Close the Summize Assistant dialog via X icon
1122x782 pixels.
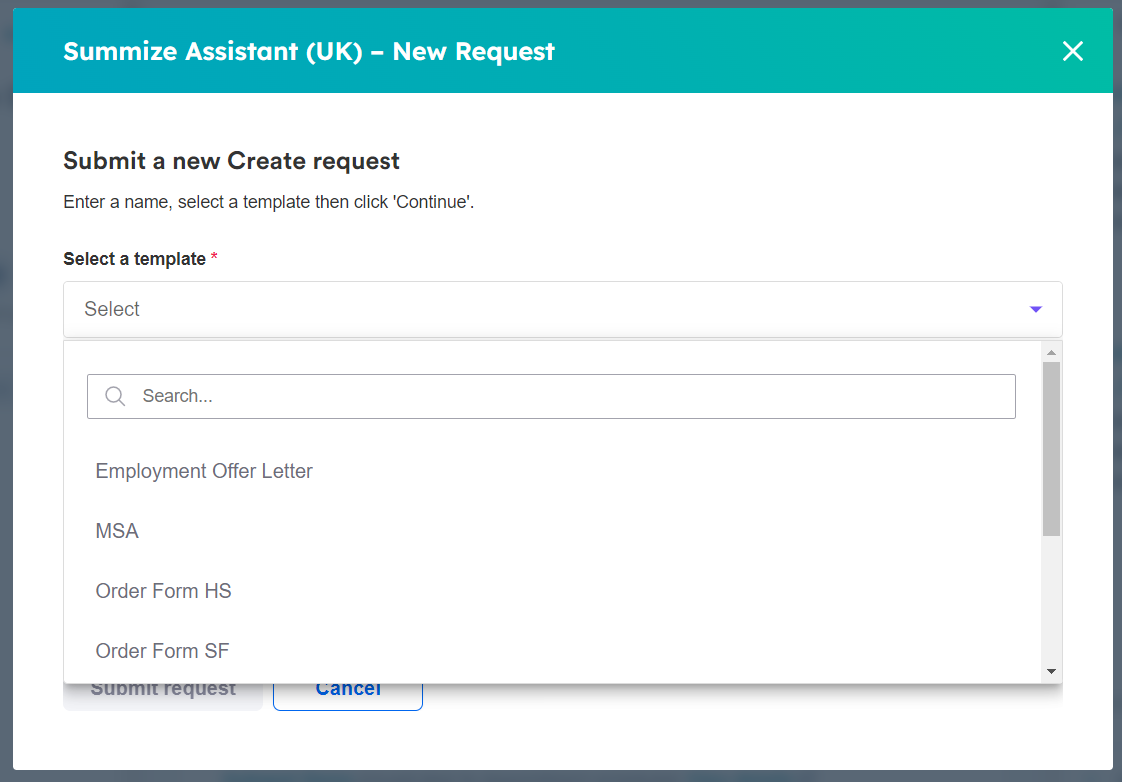[x=1073, y=50]
